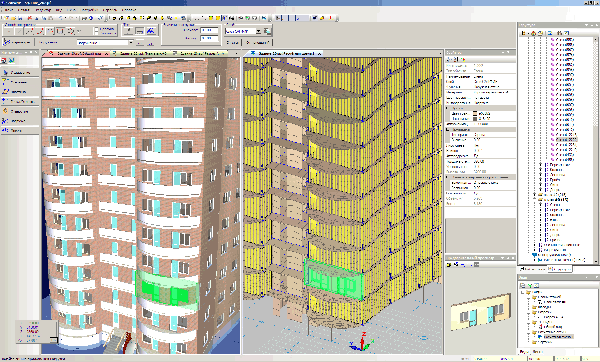This screenshot has width=600, height=362.
Task: Open the combo box dropdown in the top-right toolbar group
Action: tap(259, 31)
